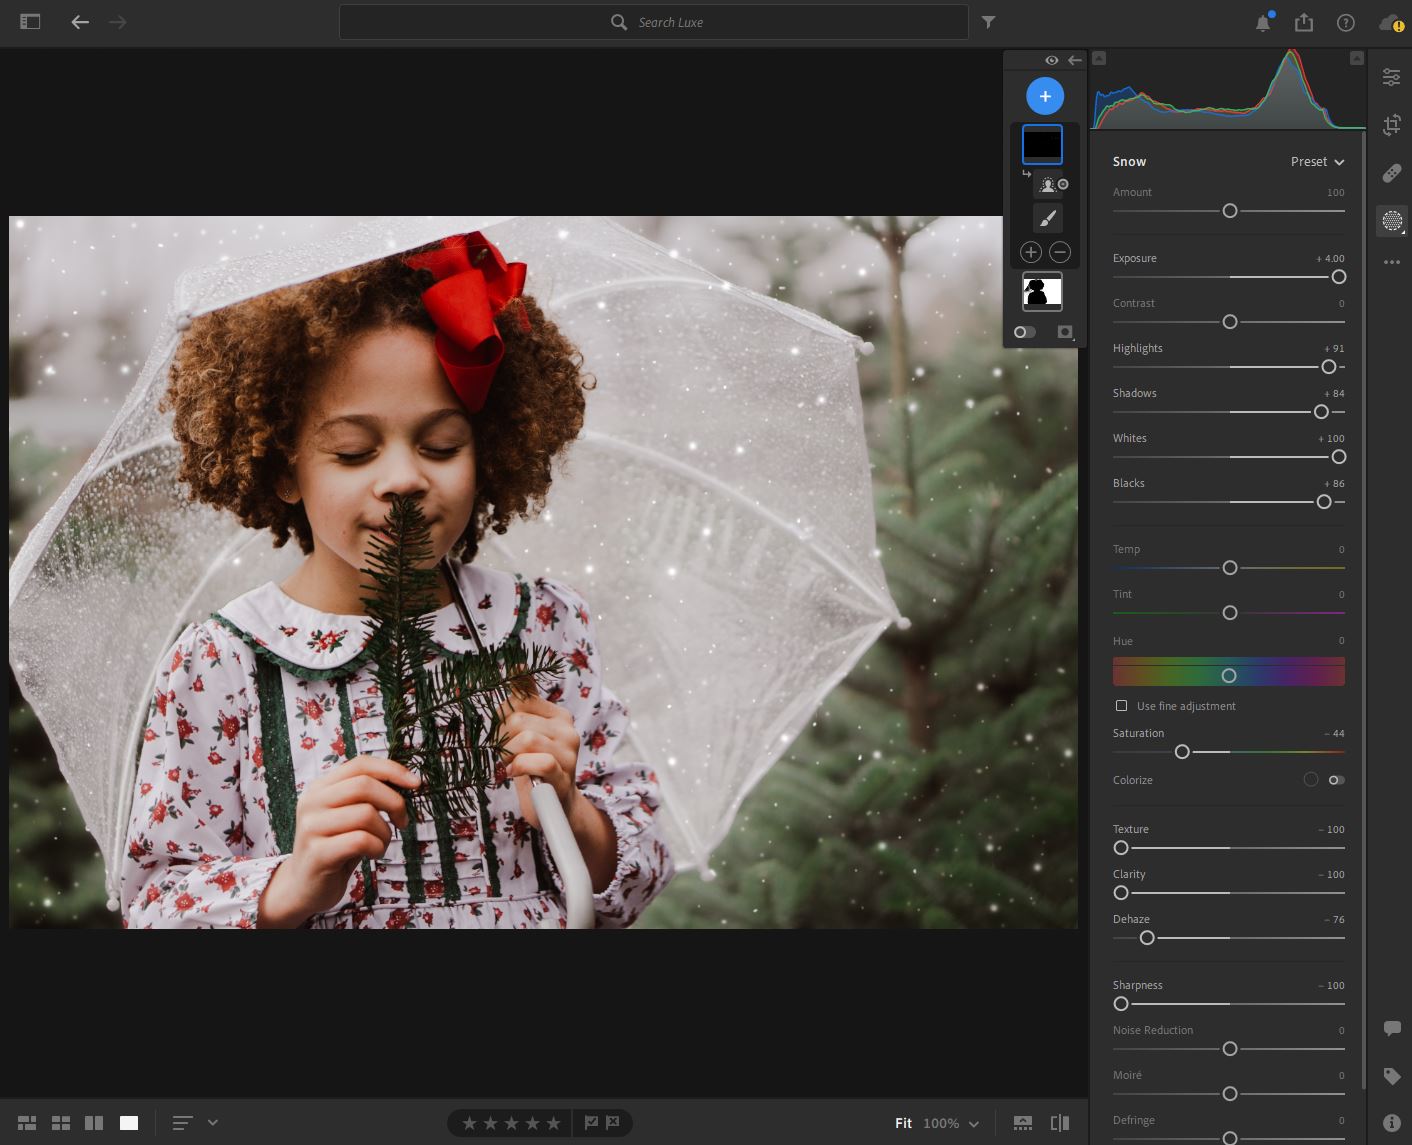Open the notifications bell
Screen dimensions: 1412x1145
pyautogui.click(x=1263, y=22)
